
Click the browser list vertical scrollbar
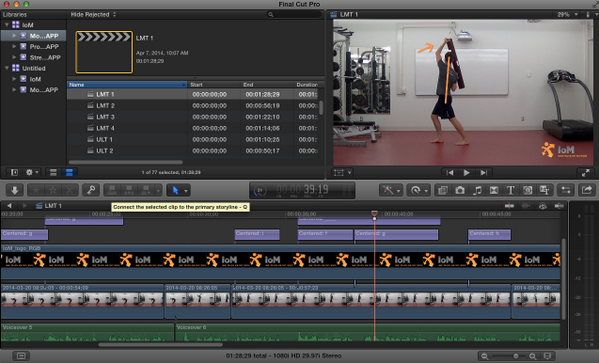click(x=321, y=107)
